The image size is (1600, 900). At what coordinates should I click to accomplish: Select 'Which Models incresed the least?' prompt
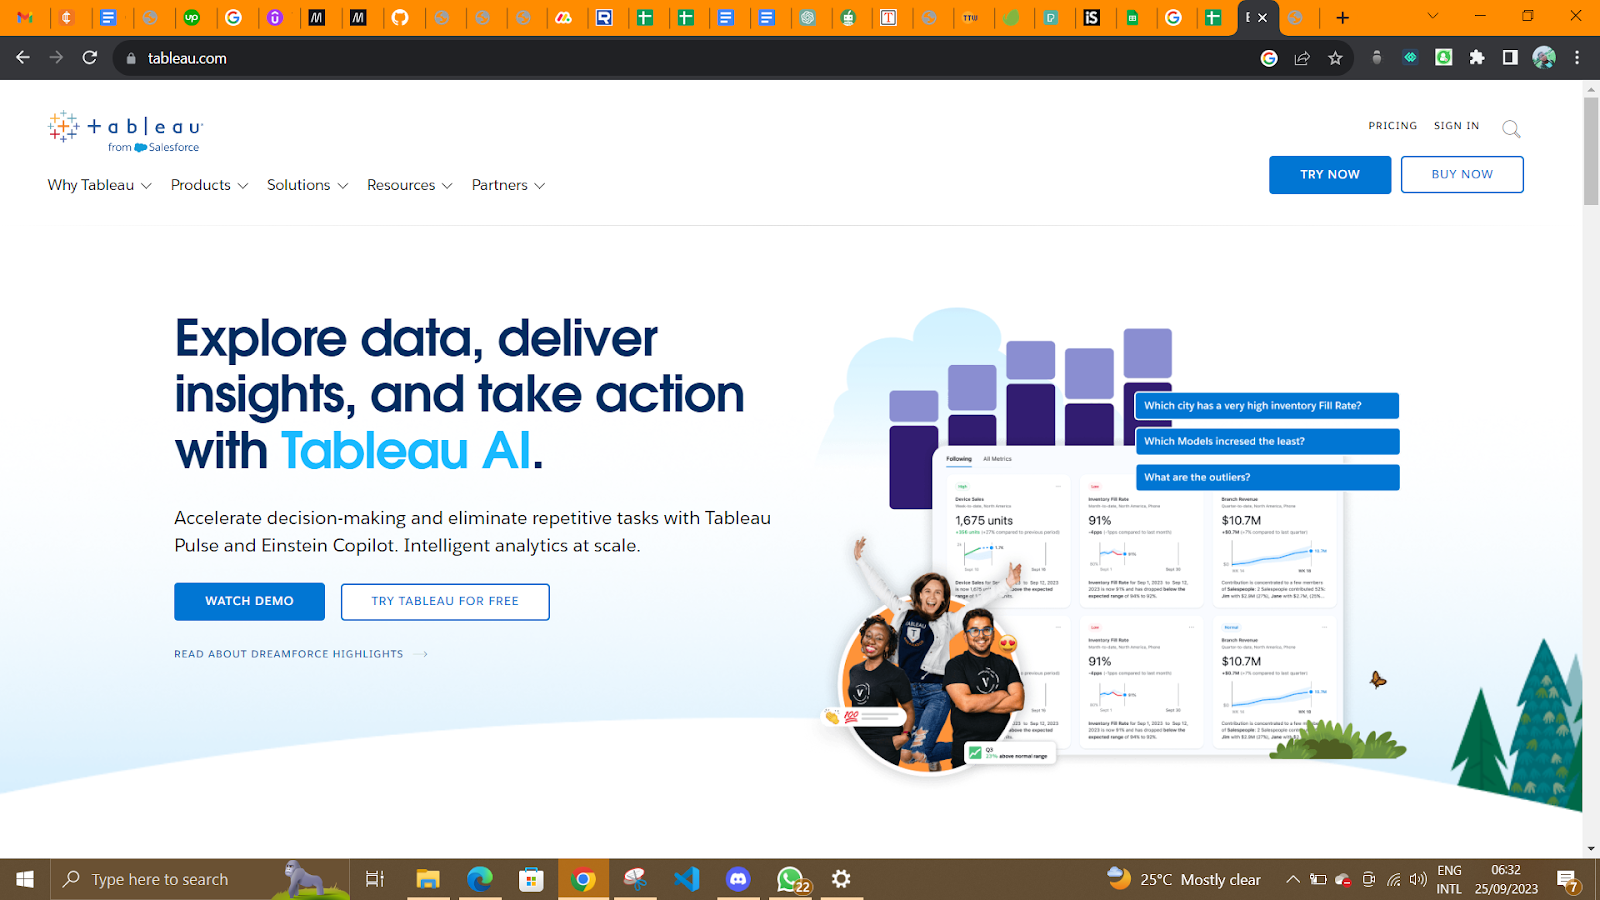point(1267,441)
